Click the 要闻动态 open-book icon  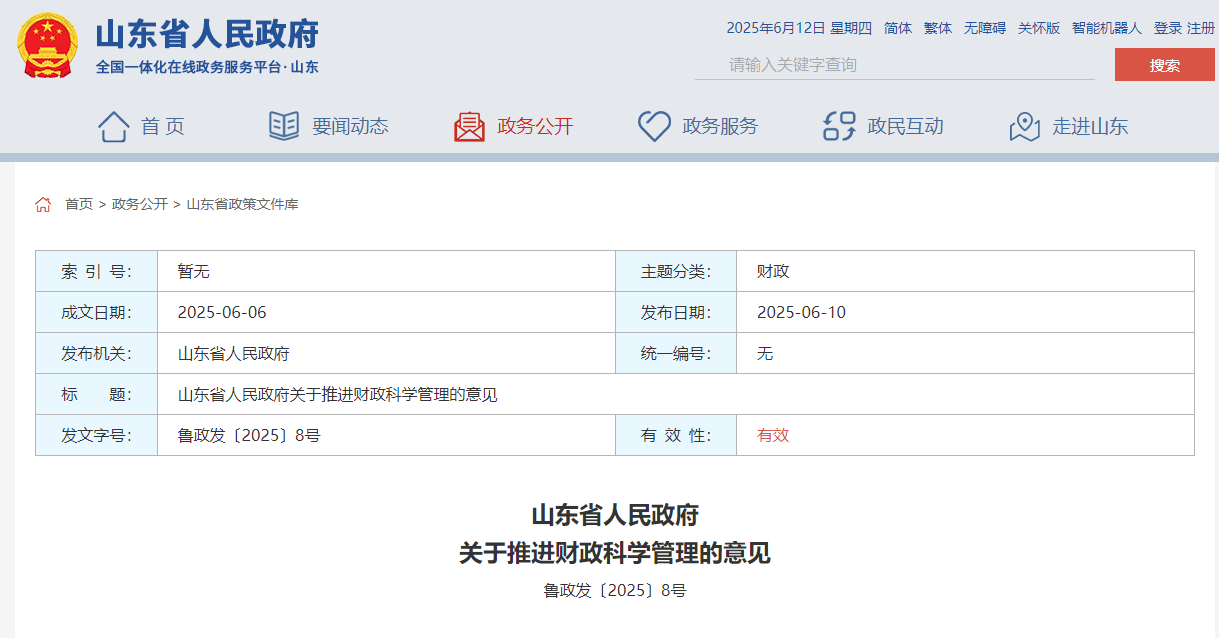point(284,126)
